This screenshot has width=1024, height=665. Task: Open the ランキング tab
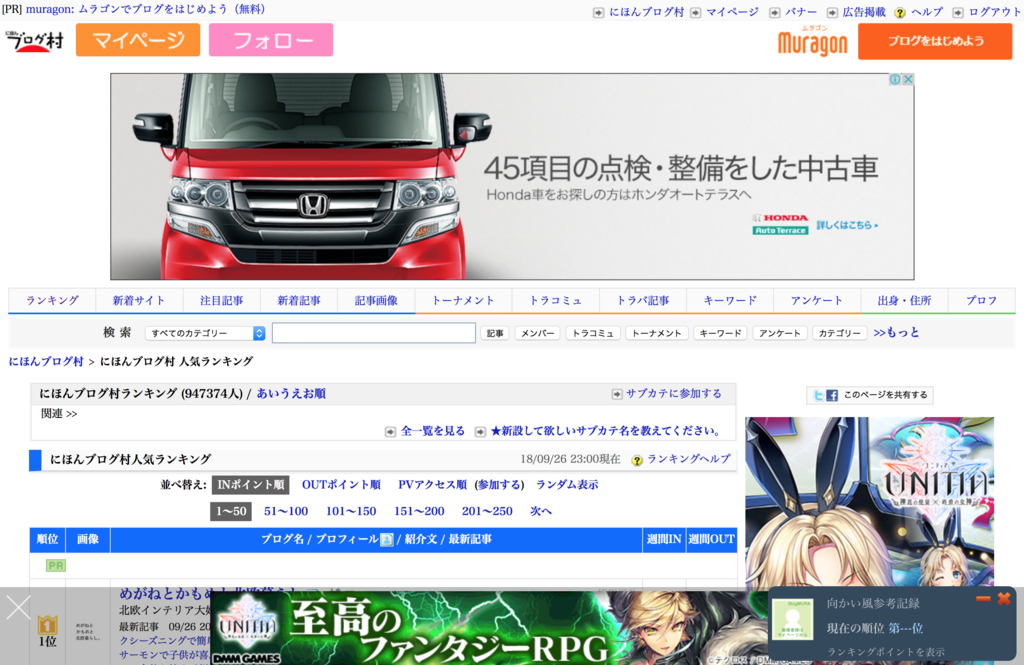pos(52,300)
